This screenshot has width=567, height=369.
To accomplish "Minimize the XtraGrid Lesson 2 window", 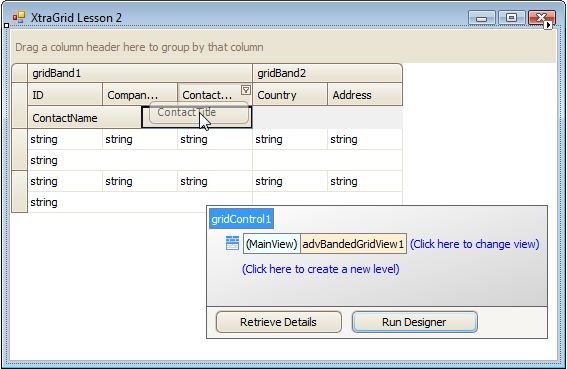I will pyautogui.click(x=481, y=18).
